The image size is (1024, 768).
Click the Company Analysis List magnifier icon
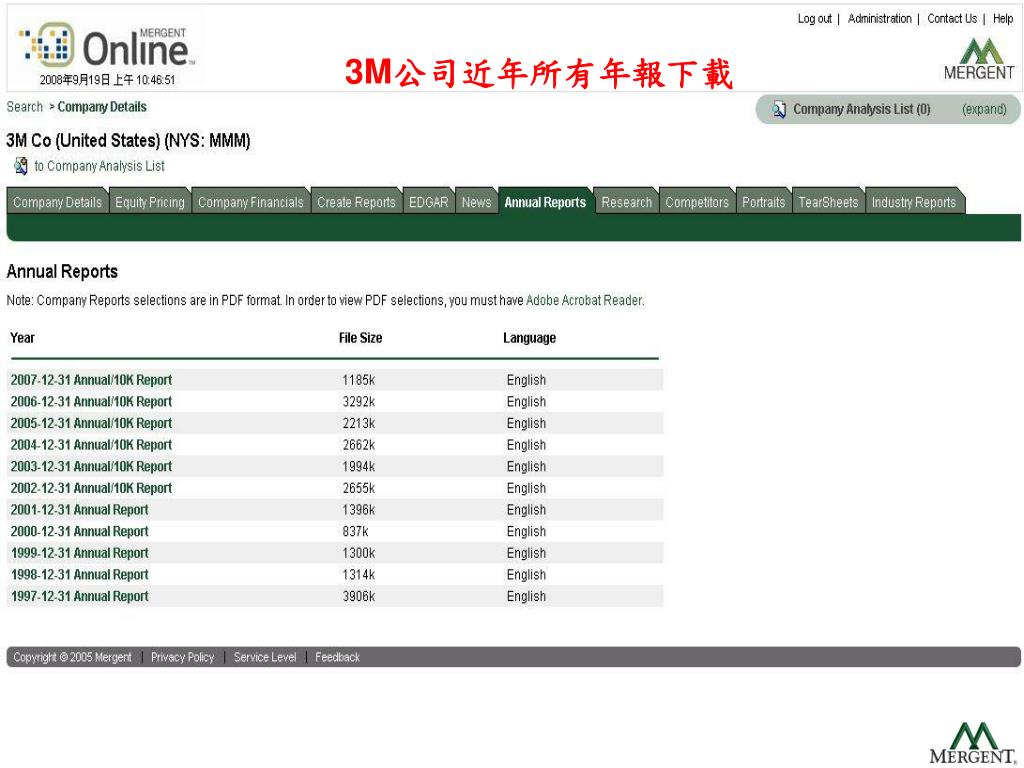coord(779,109)
